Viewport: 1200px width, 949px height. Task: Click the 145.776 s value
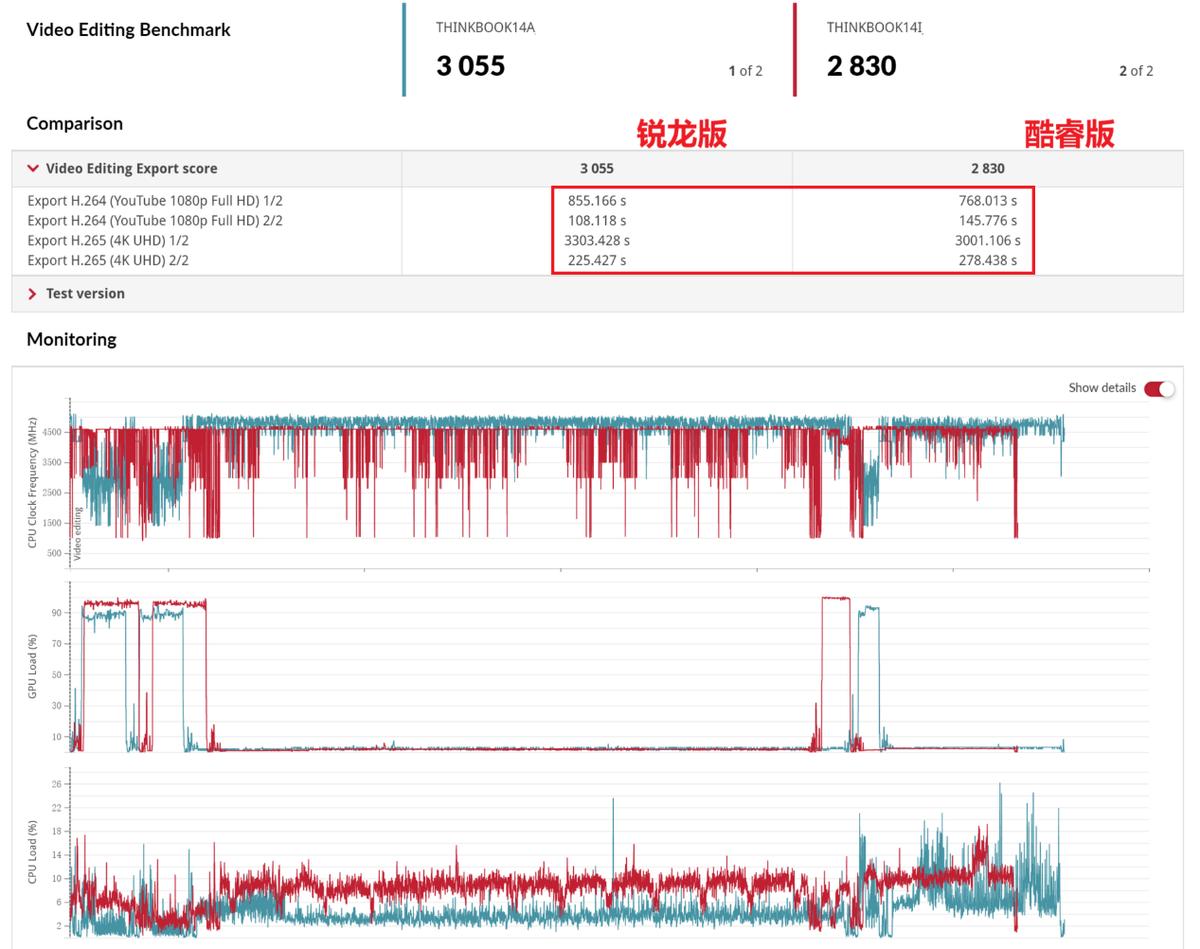tap(988, 221)
